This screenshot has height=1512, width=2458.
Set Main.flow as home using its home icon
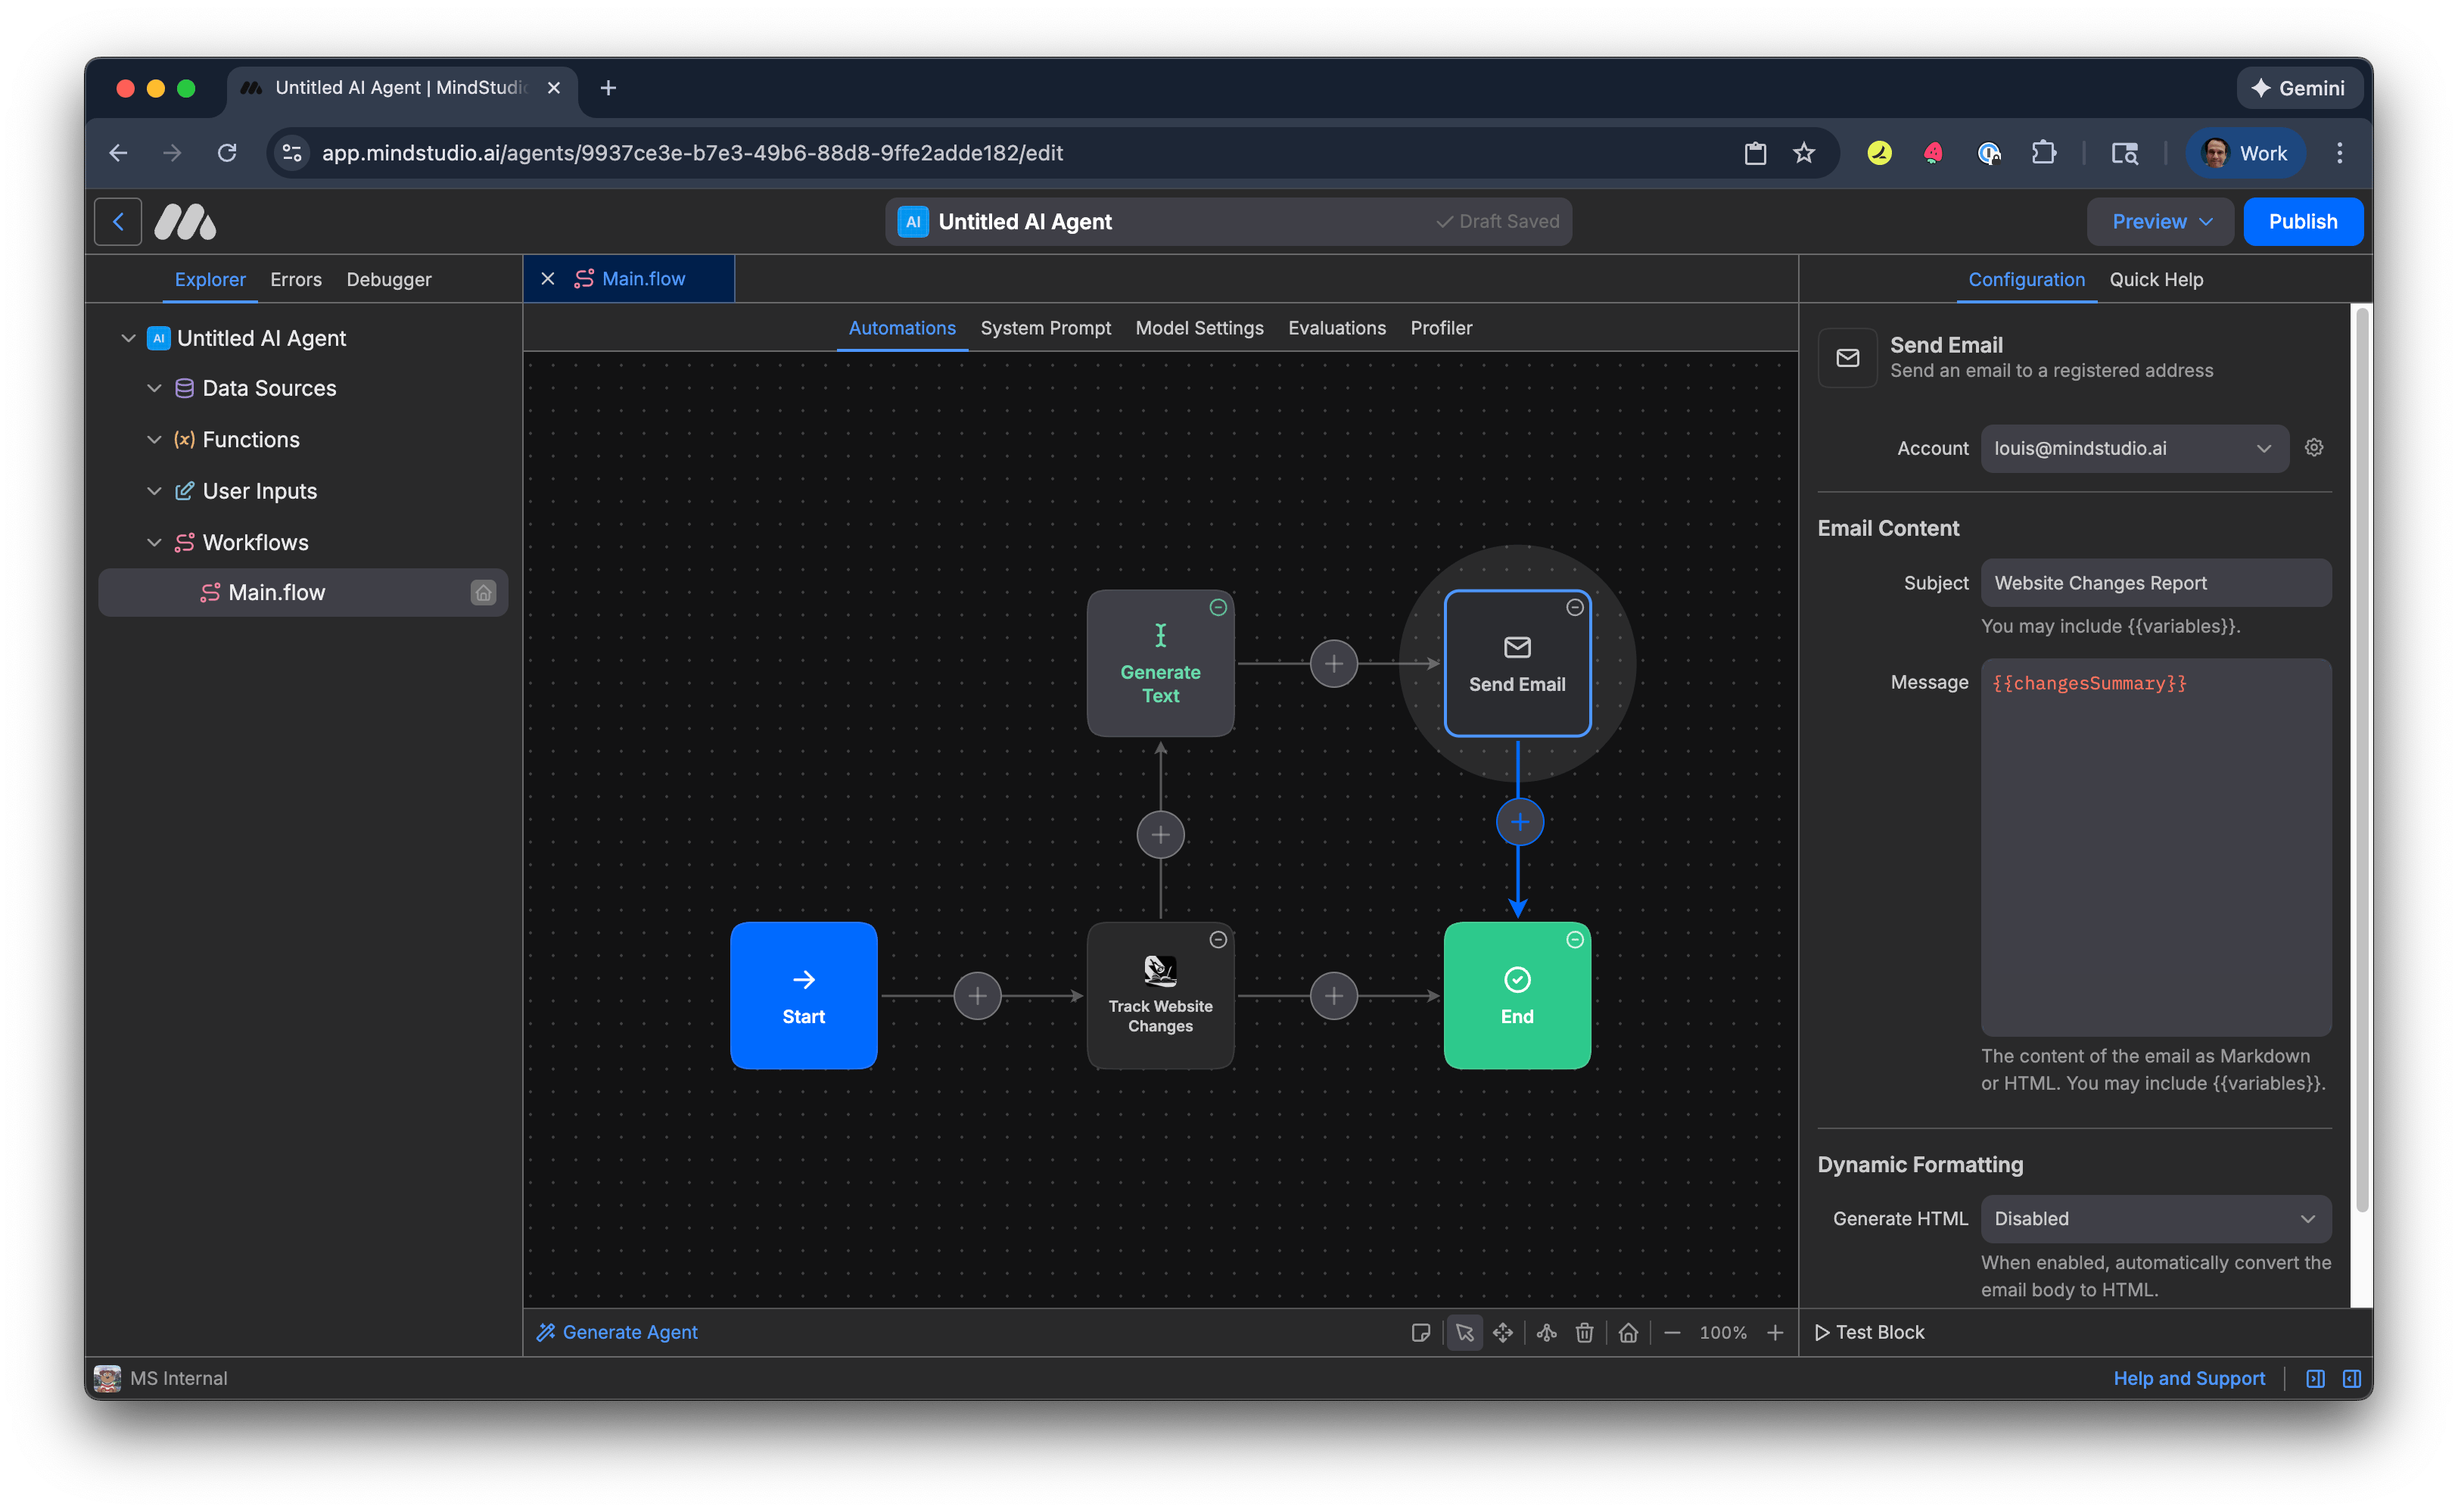click(483, 592)
